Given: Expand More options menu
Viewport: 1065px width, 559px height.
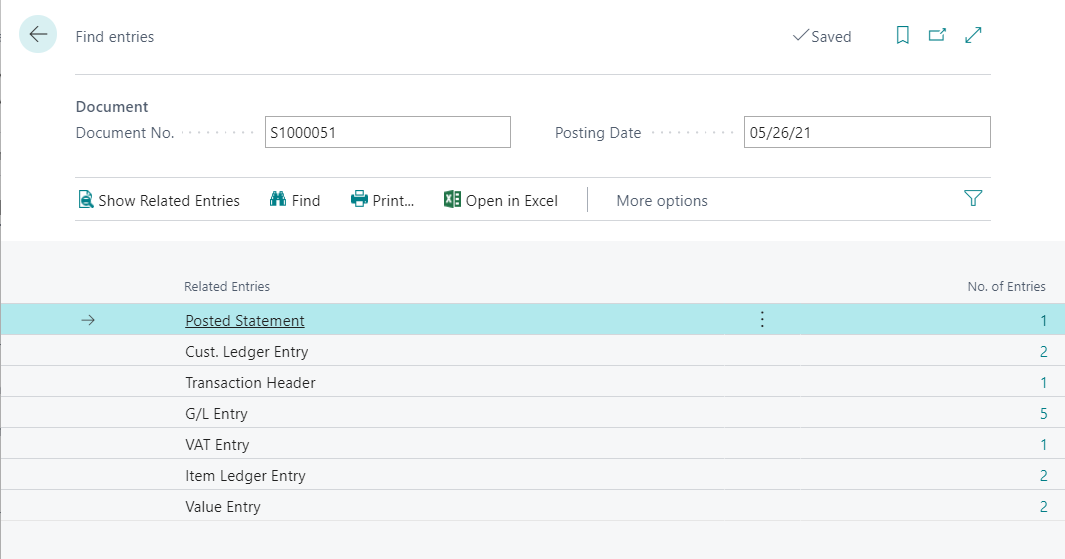Looking at the screenshot, I should coord(661,200).
